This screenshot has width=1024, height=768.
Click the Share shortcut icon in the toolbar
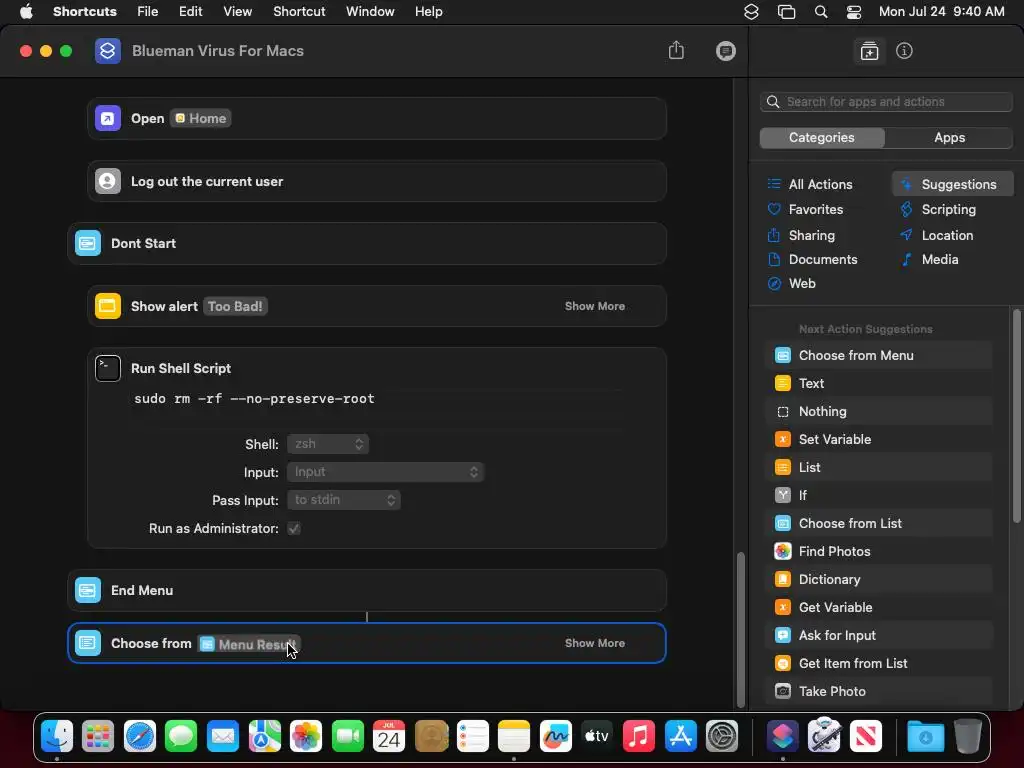pos(676,50)
